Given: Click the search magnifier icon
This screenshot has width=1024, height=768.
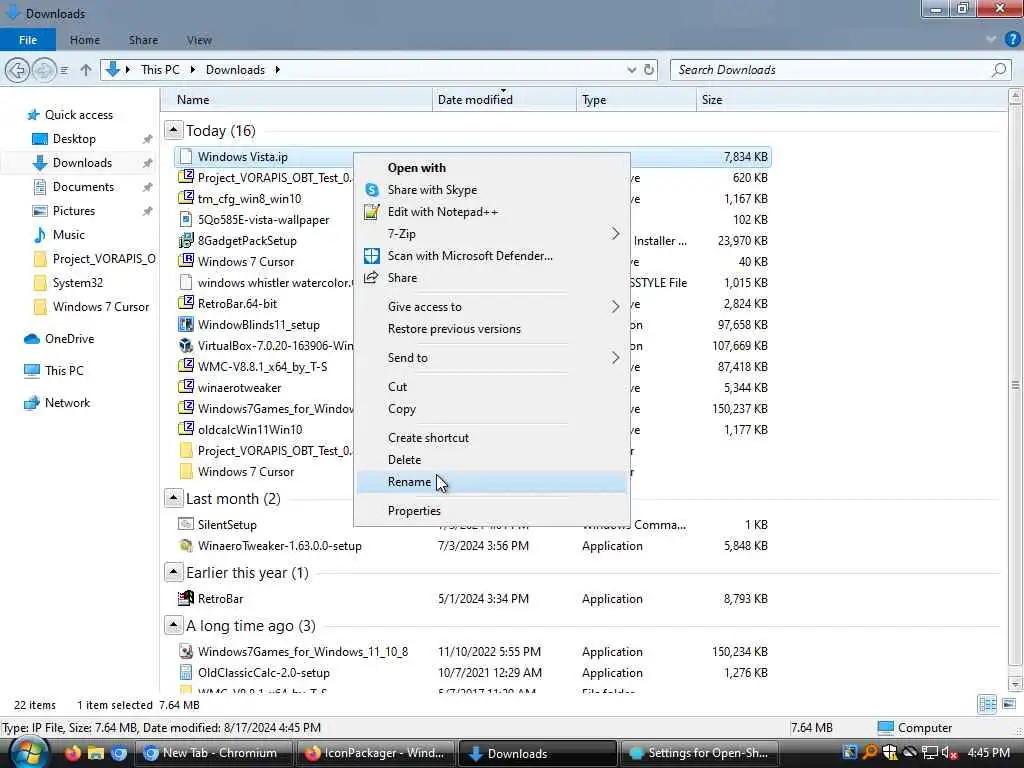Looking at the screenshot, I should (x=999, y=70).
